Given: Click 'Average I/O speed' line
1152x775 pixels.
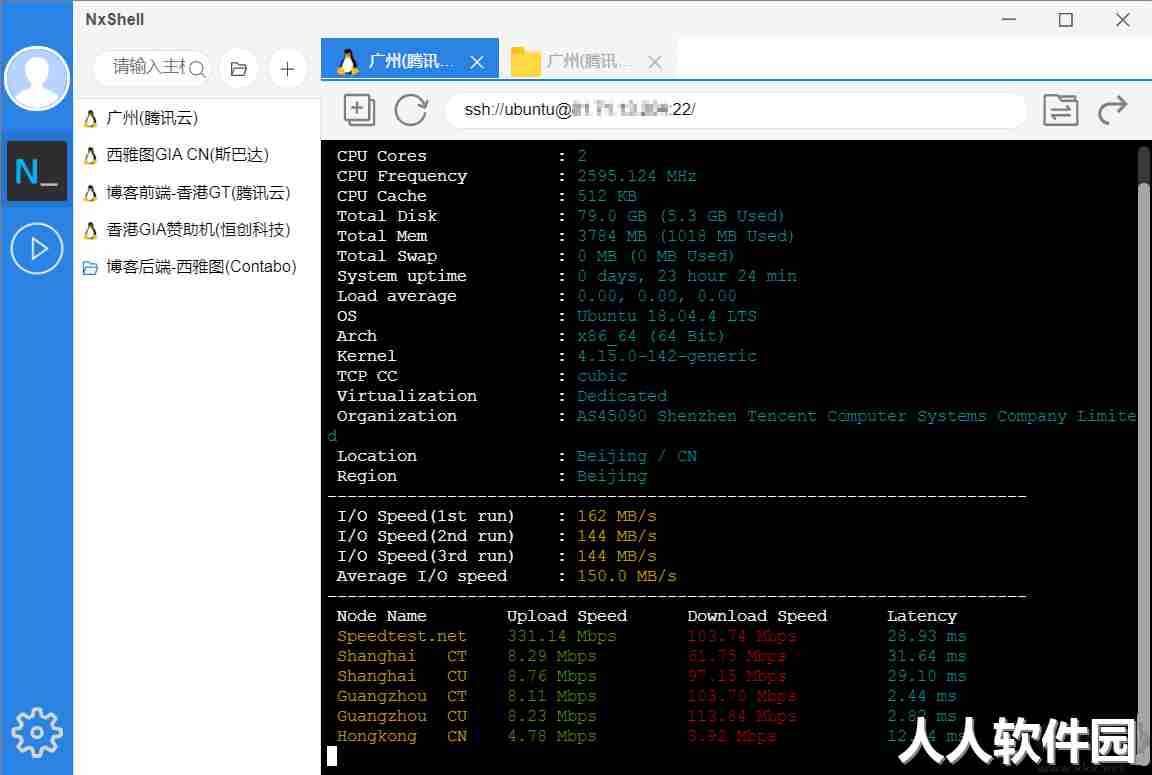Looking at the screenshot, I should (x=506, y=577).
